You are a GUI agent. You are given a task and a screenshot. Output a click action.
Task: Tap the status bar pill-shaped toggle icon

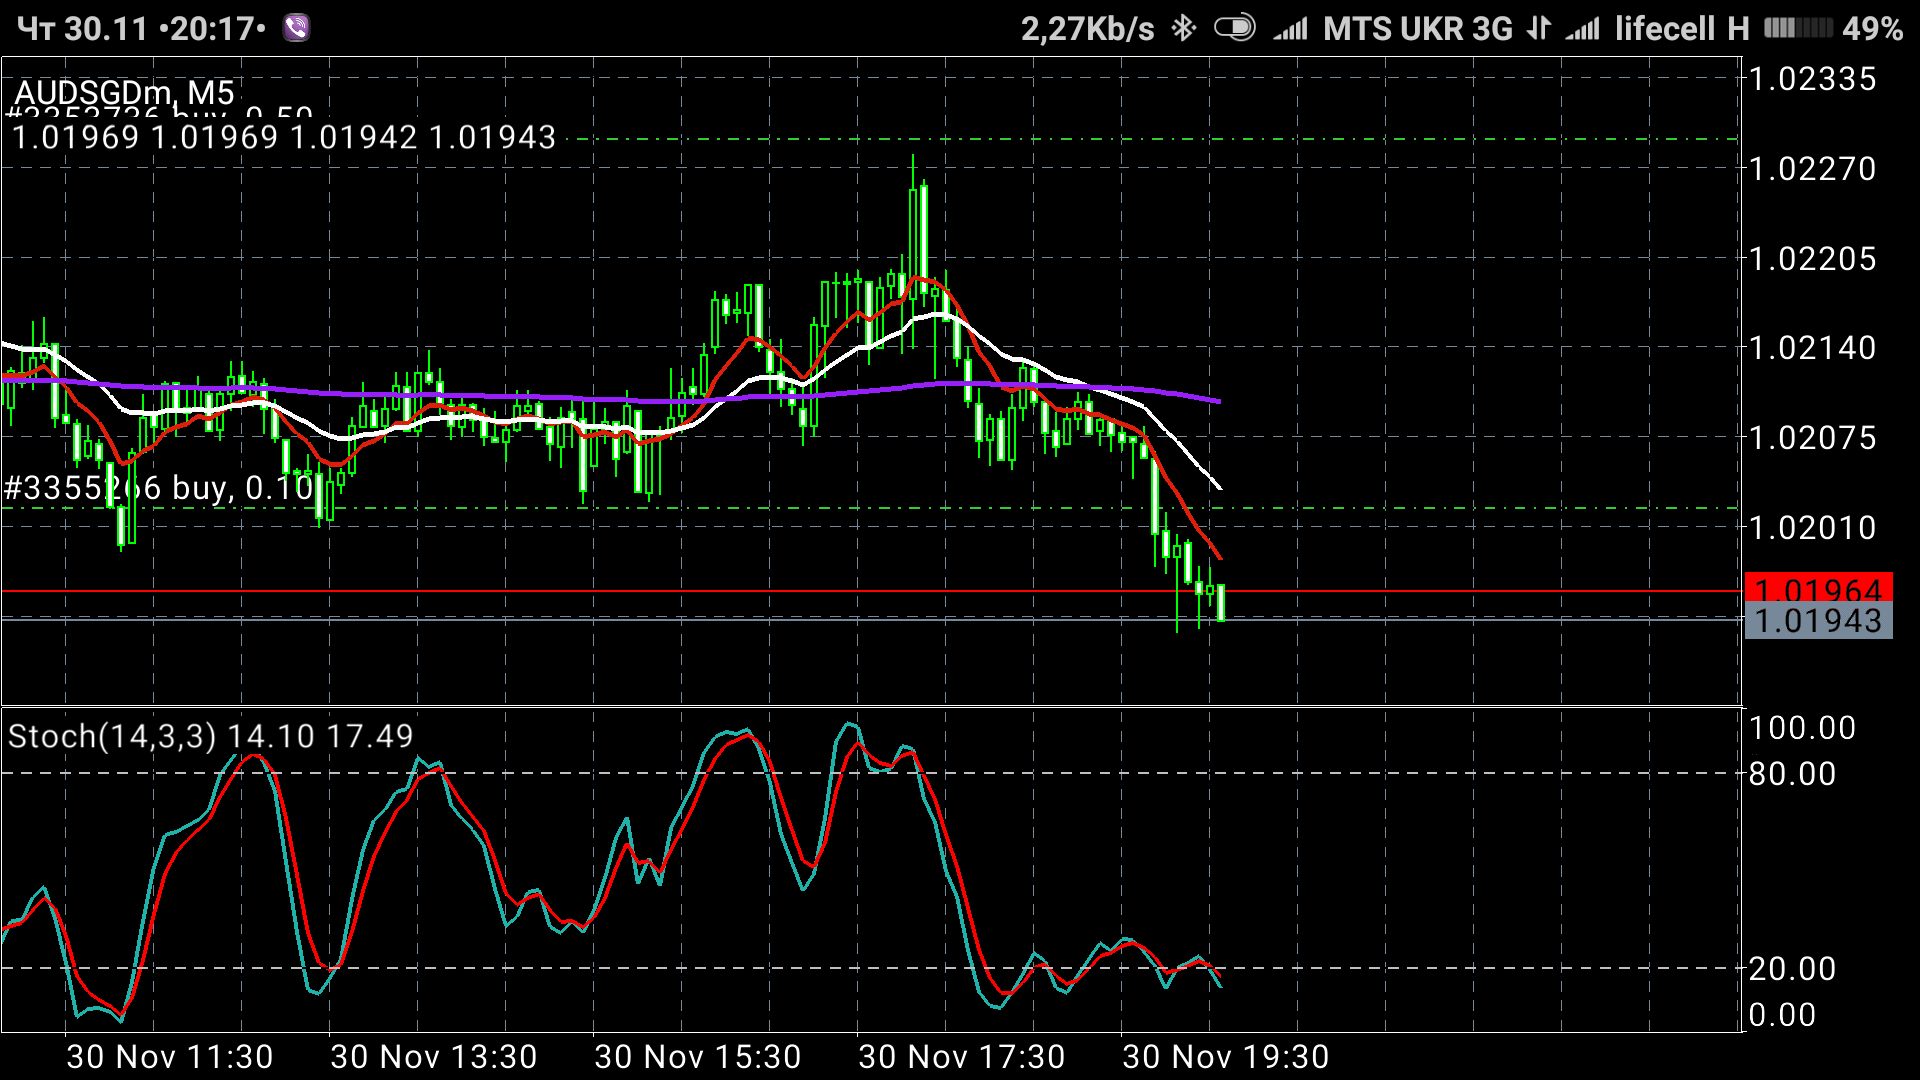(x=1235, y=28)
